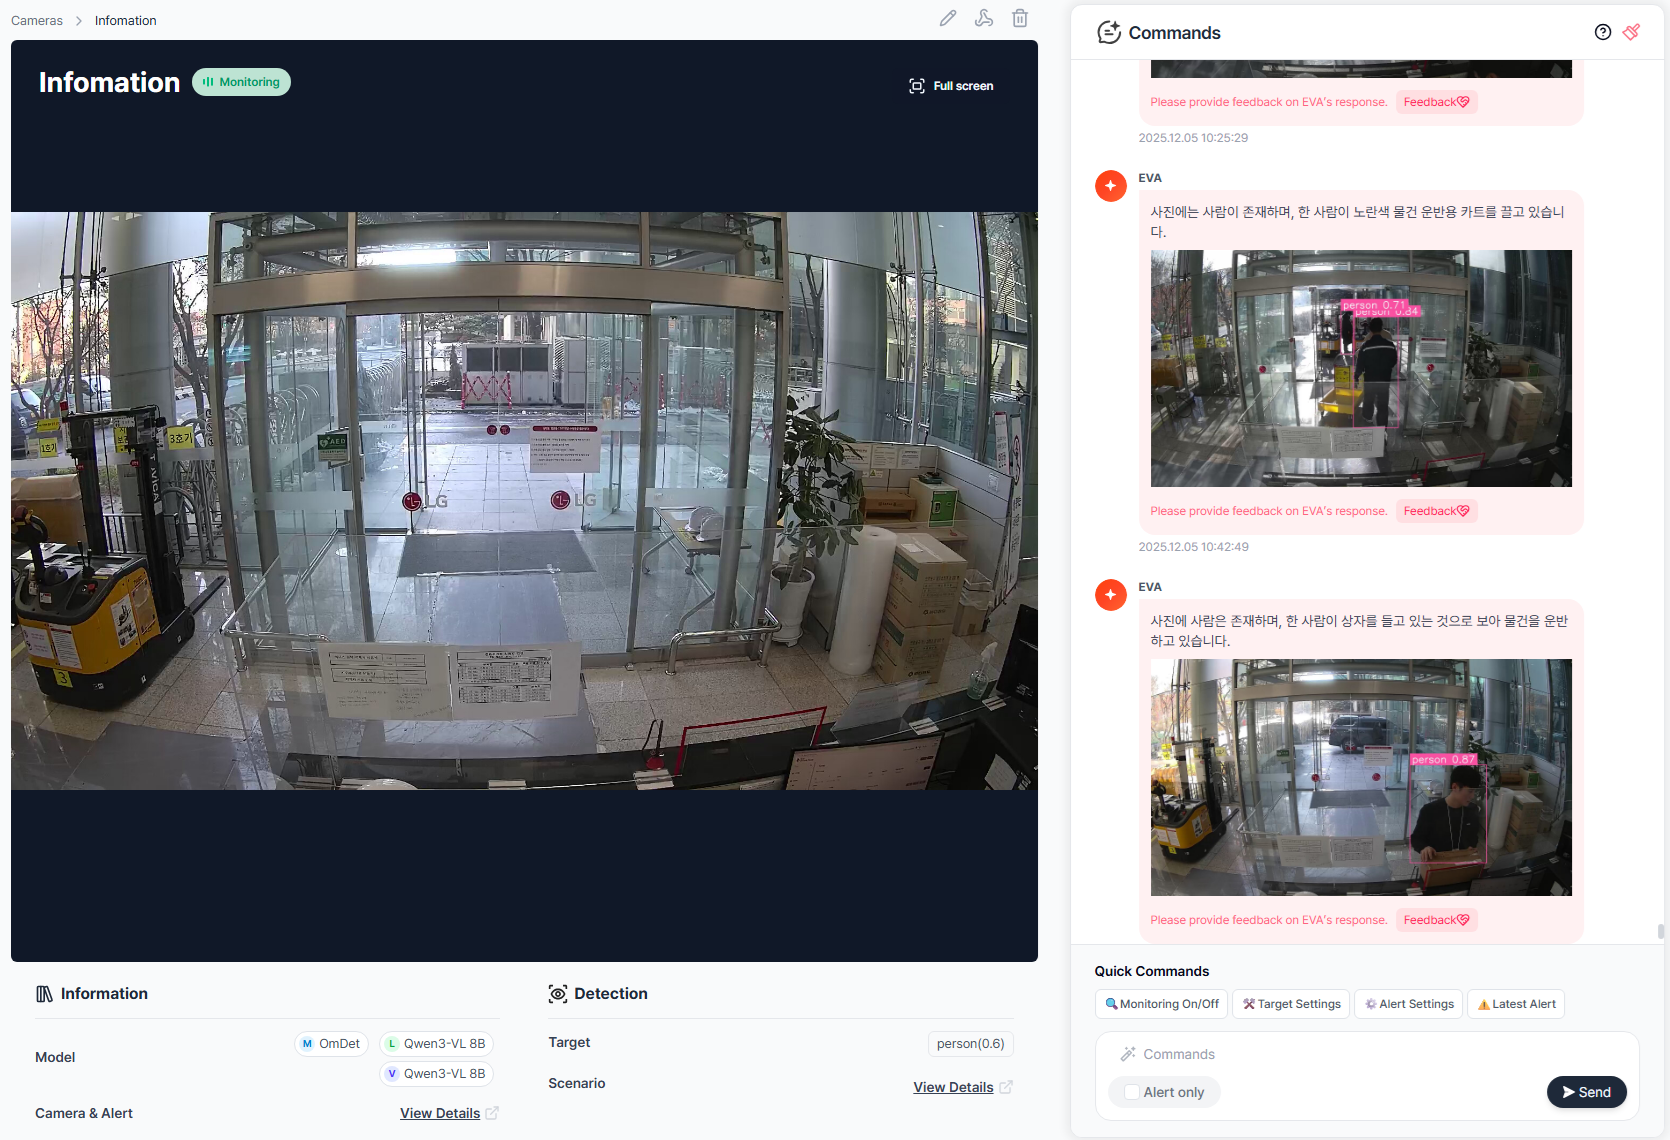Screen dimensions: 1670x1140
Task: Go to Cameras in breadcrumb
Action: point(37,21)
